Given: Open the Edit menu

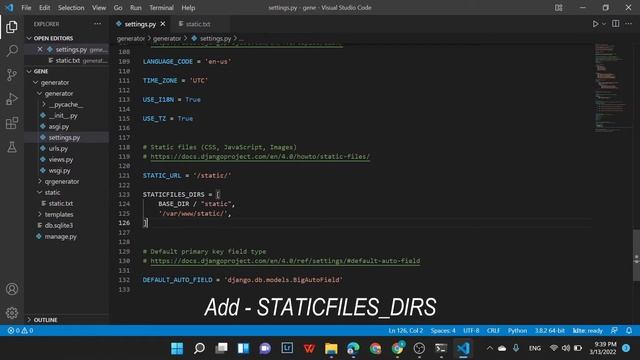Looking at the screenshot, I should [44, 8].
